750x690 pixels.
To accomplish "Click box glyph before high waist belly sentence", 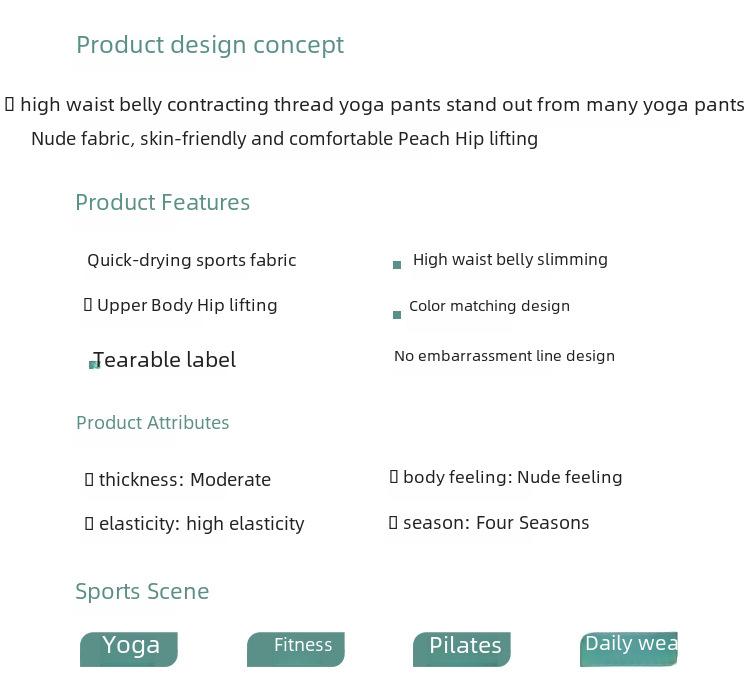I will pos(10,104).
